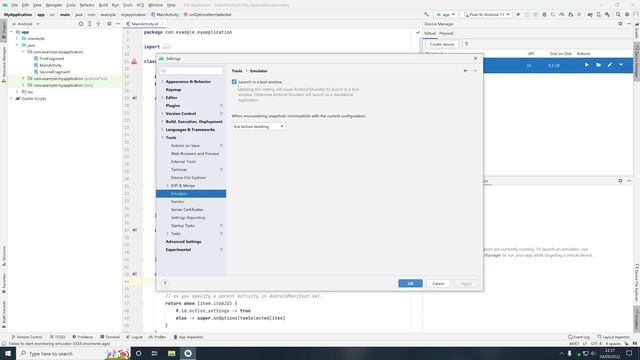The width and height of the screenshot is (640, 360).
Task: Expand the Editor settings group
Action: (x=162, y=98)
